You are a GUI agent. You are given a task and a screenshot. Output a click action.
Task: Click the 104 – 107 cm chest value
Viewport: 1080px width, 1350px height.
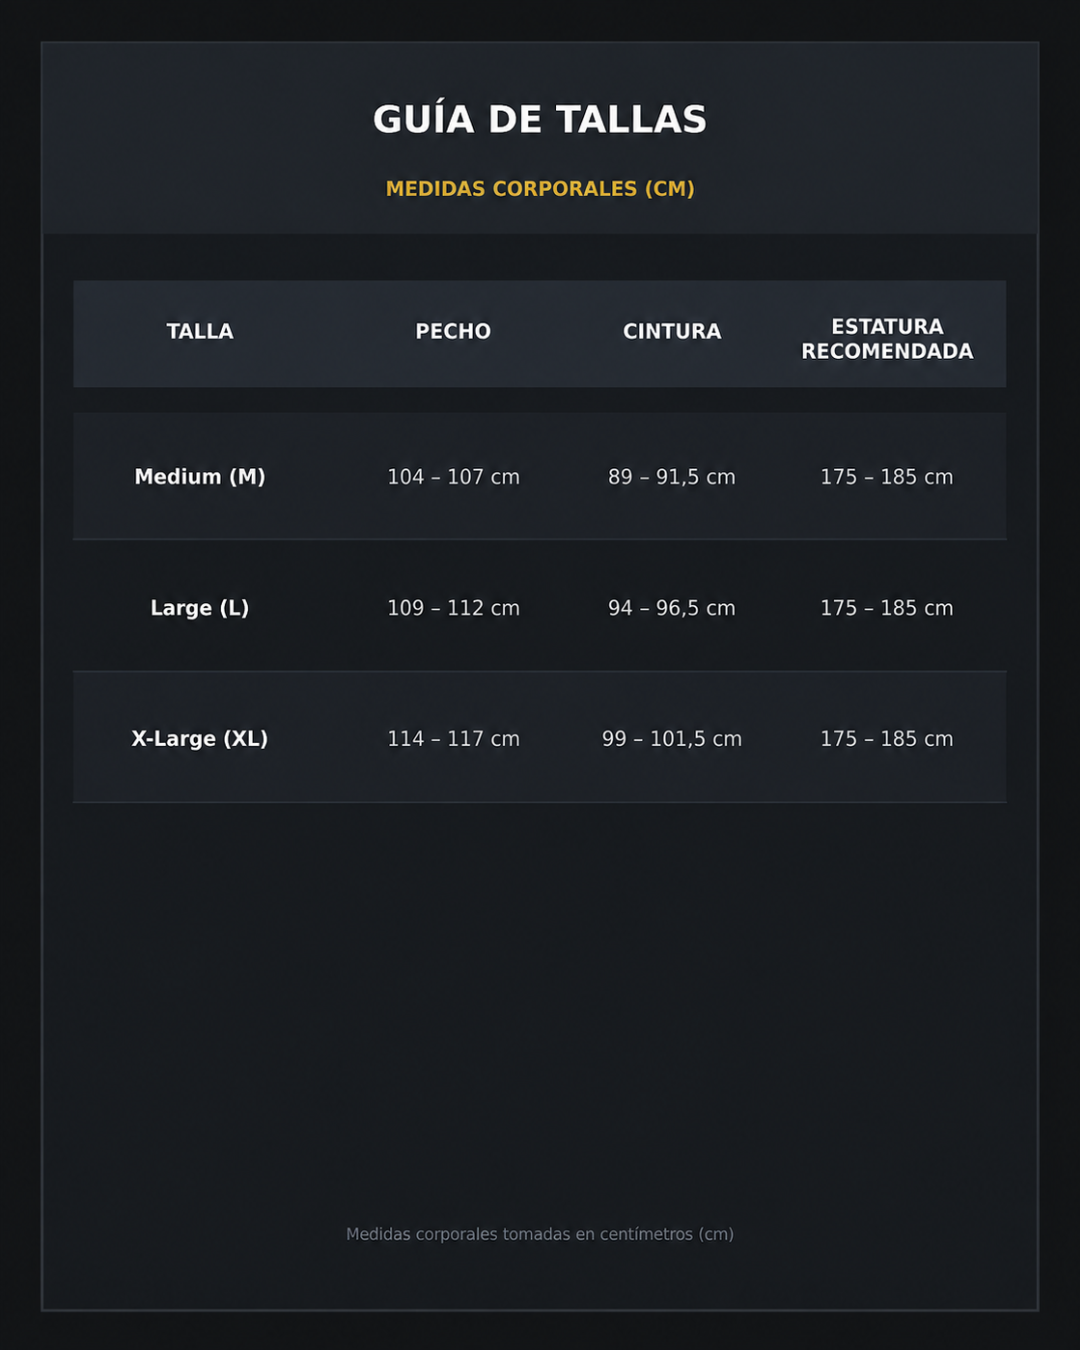tap(453, 477)
